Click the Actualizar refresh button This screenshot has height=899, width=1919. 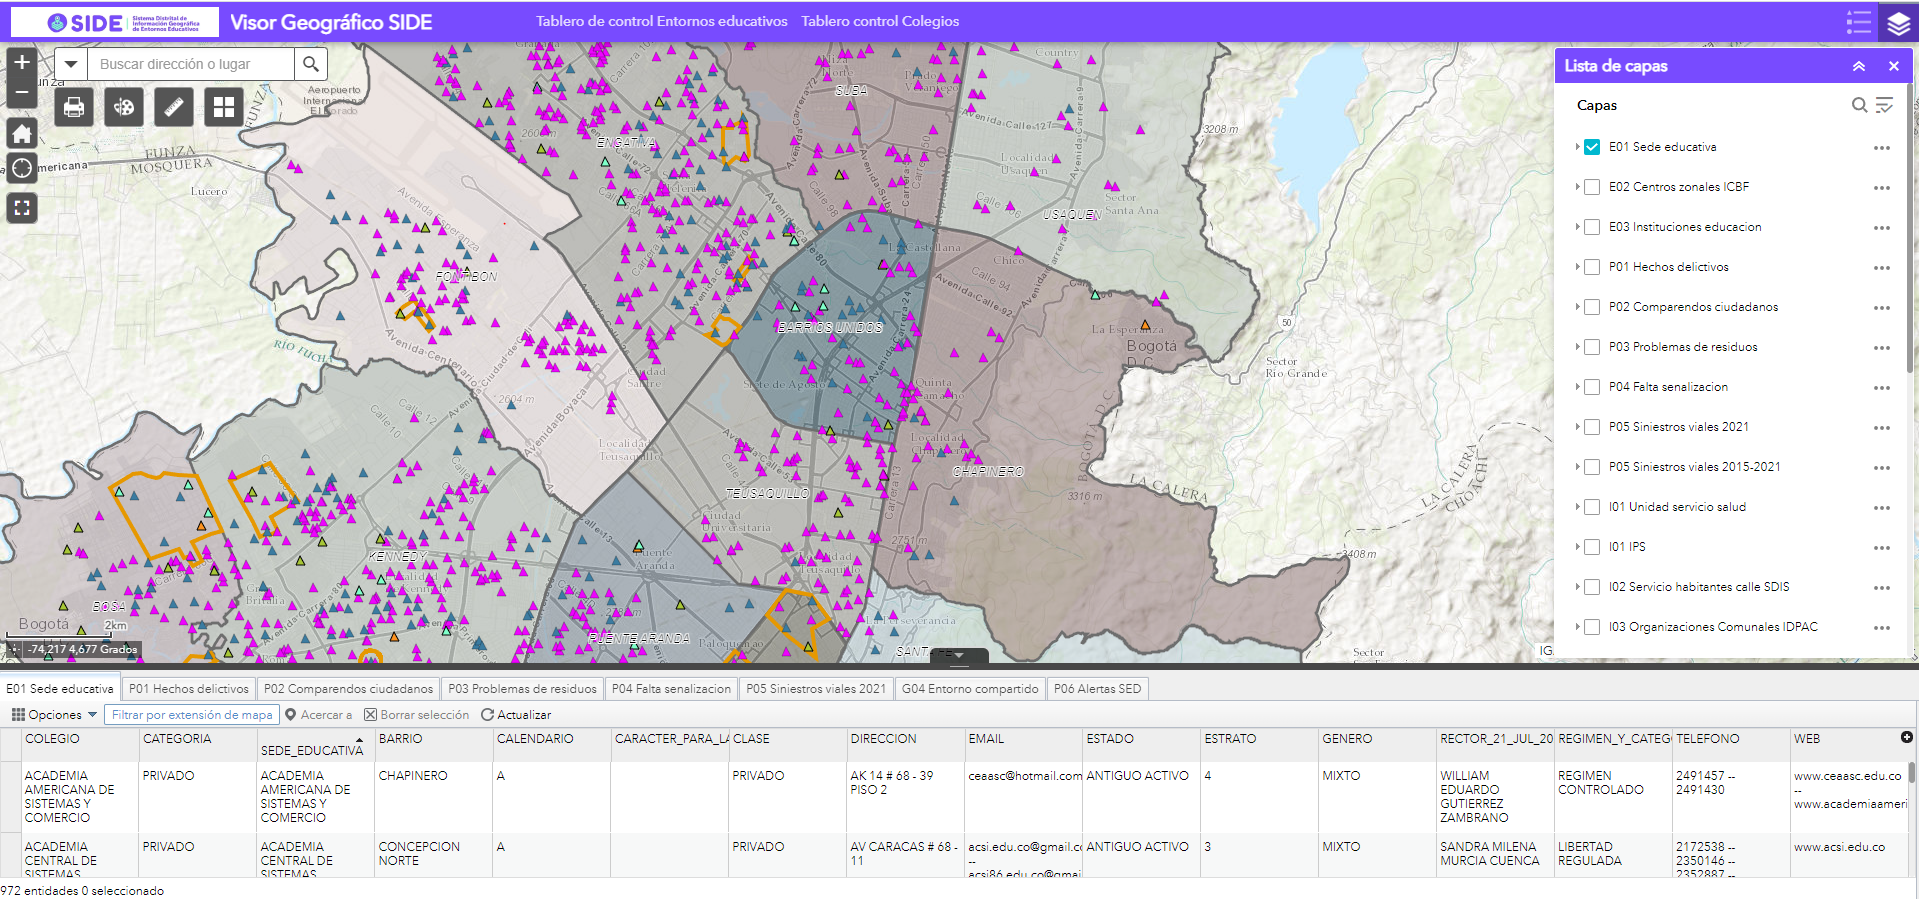[516, 715]
